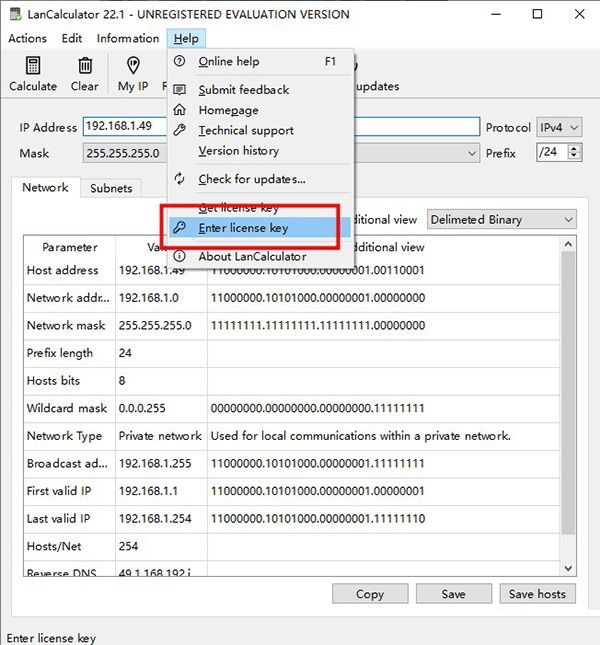Choose Homepage from the Help menu

click(260, 110)
